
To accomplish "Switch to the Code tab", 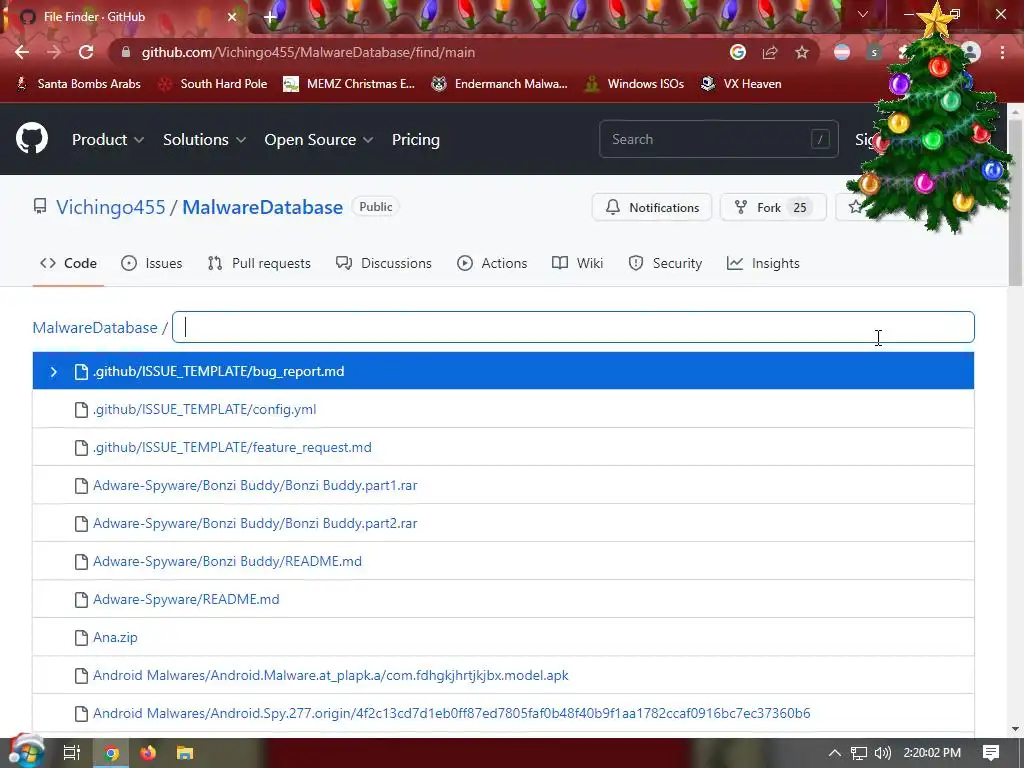I will click(69, 263).
